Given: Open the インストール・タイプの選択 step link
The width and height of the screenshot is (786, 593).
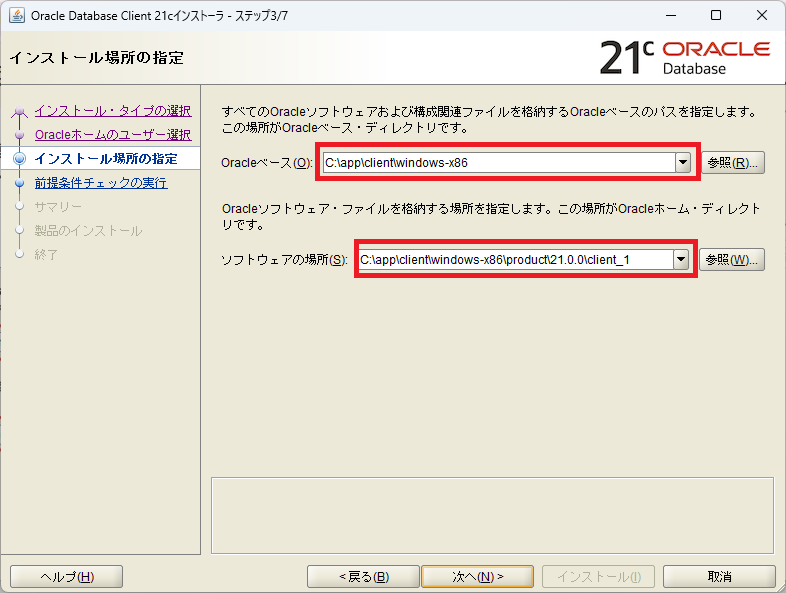Looking at the screenshot, I should [113, 111].
